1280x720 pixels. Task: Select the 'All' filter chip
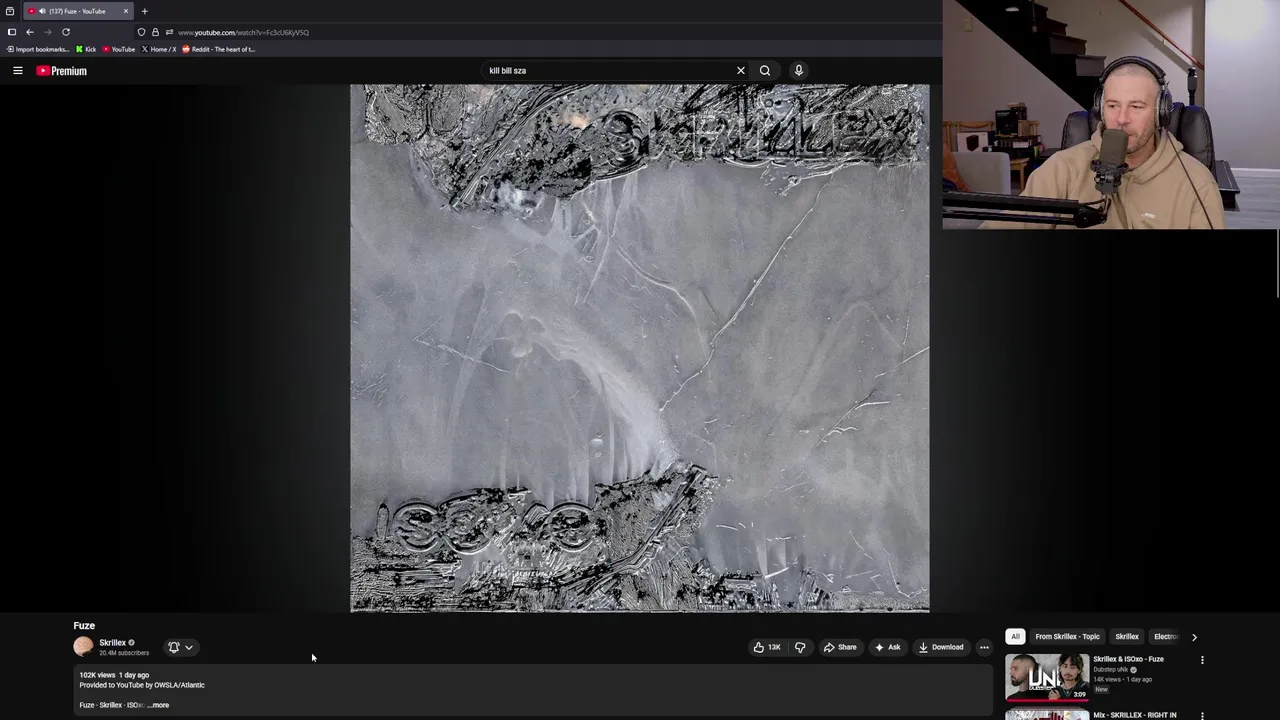[1015, 636]
